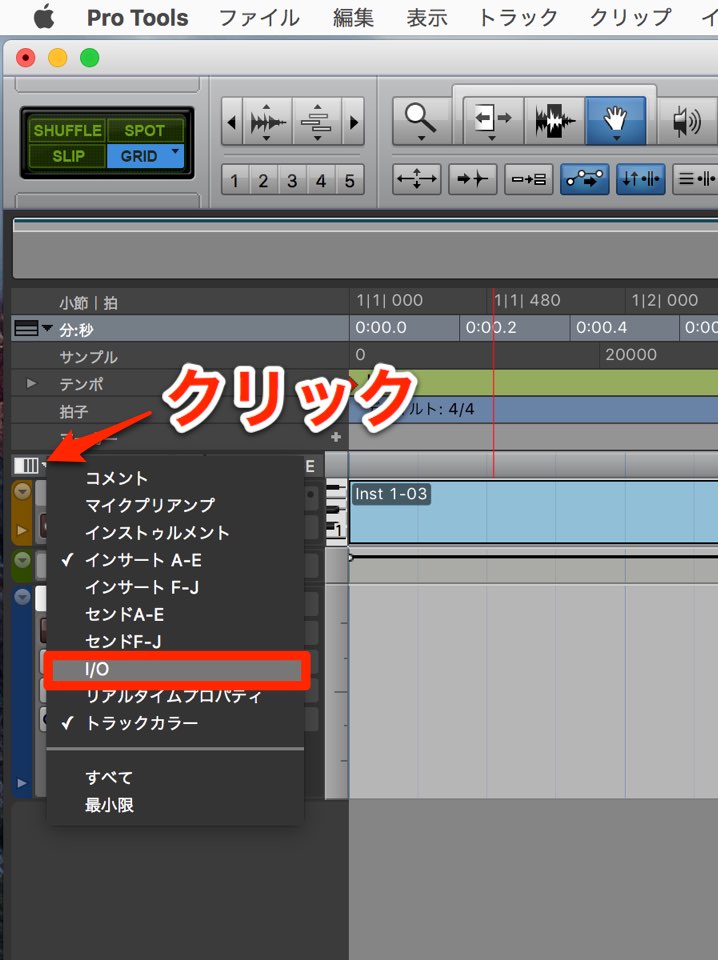718x960 pixels.
Task: Select the Inst 1-03 clip
Action: [x=533, y=512]
